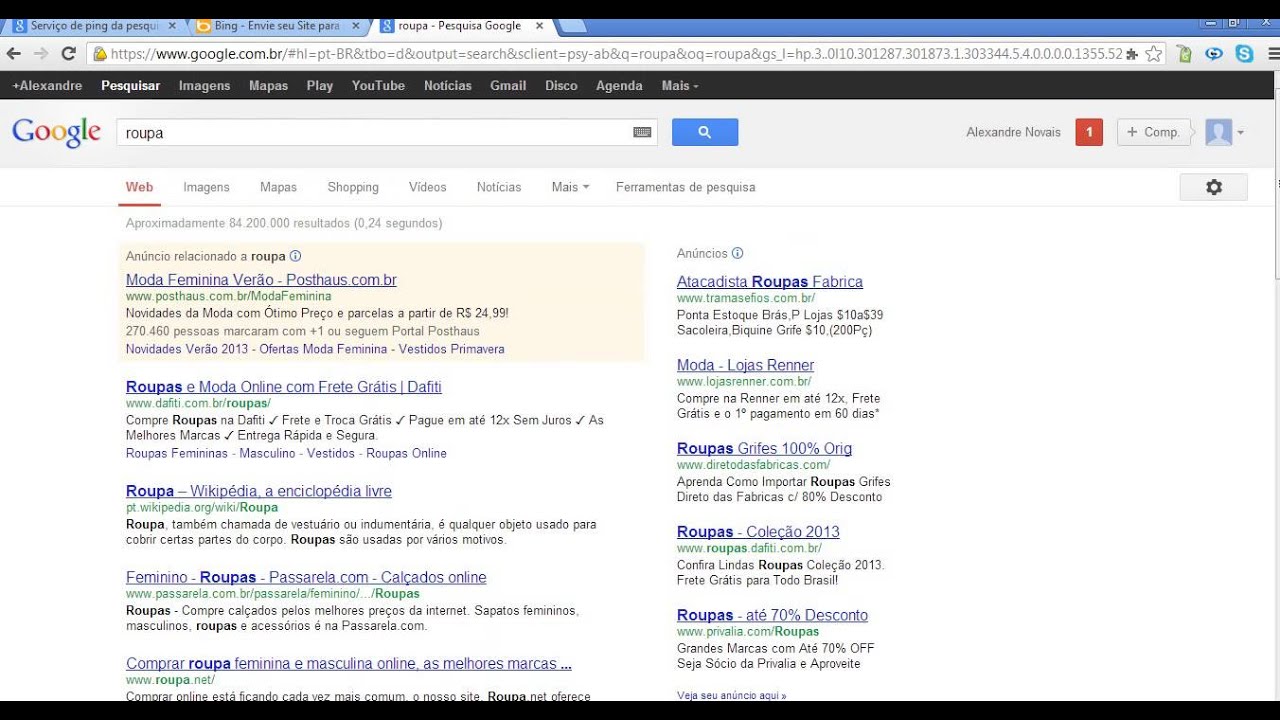1280x720 pixels.
Task: Click info icon next to 'Anúncios' heading
Action: click(x=737, y=253)
